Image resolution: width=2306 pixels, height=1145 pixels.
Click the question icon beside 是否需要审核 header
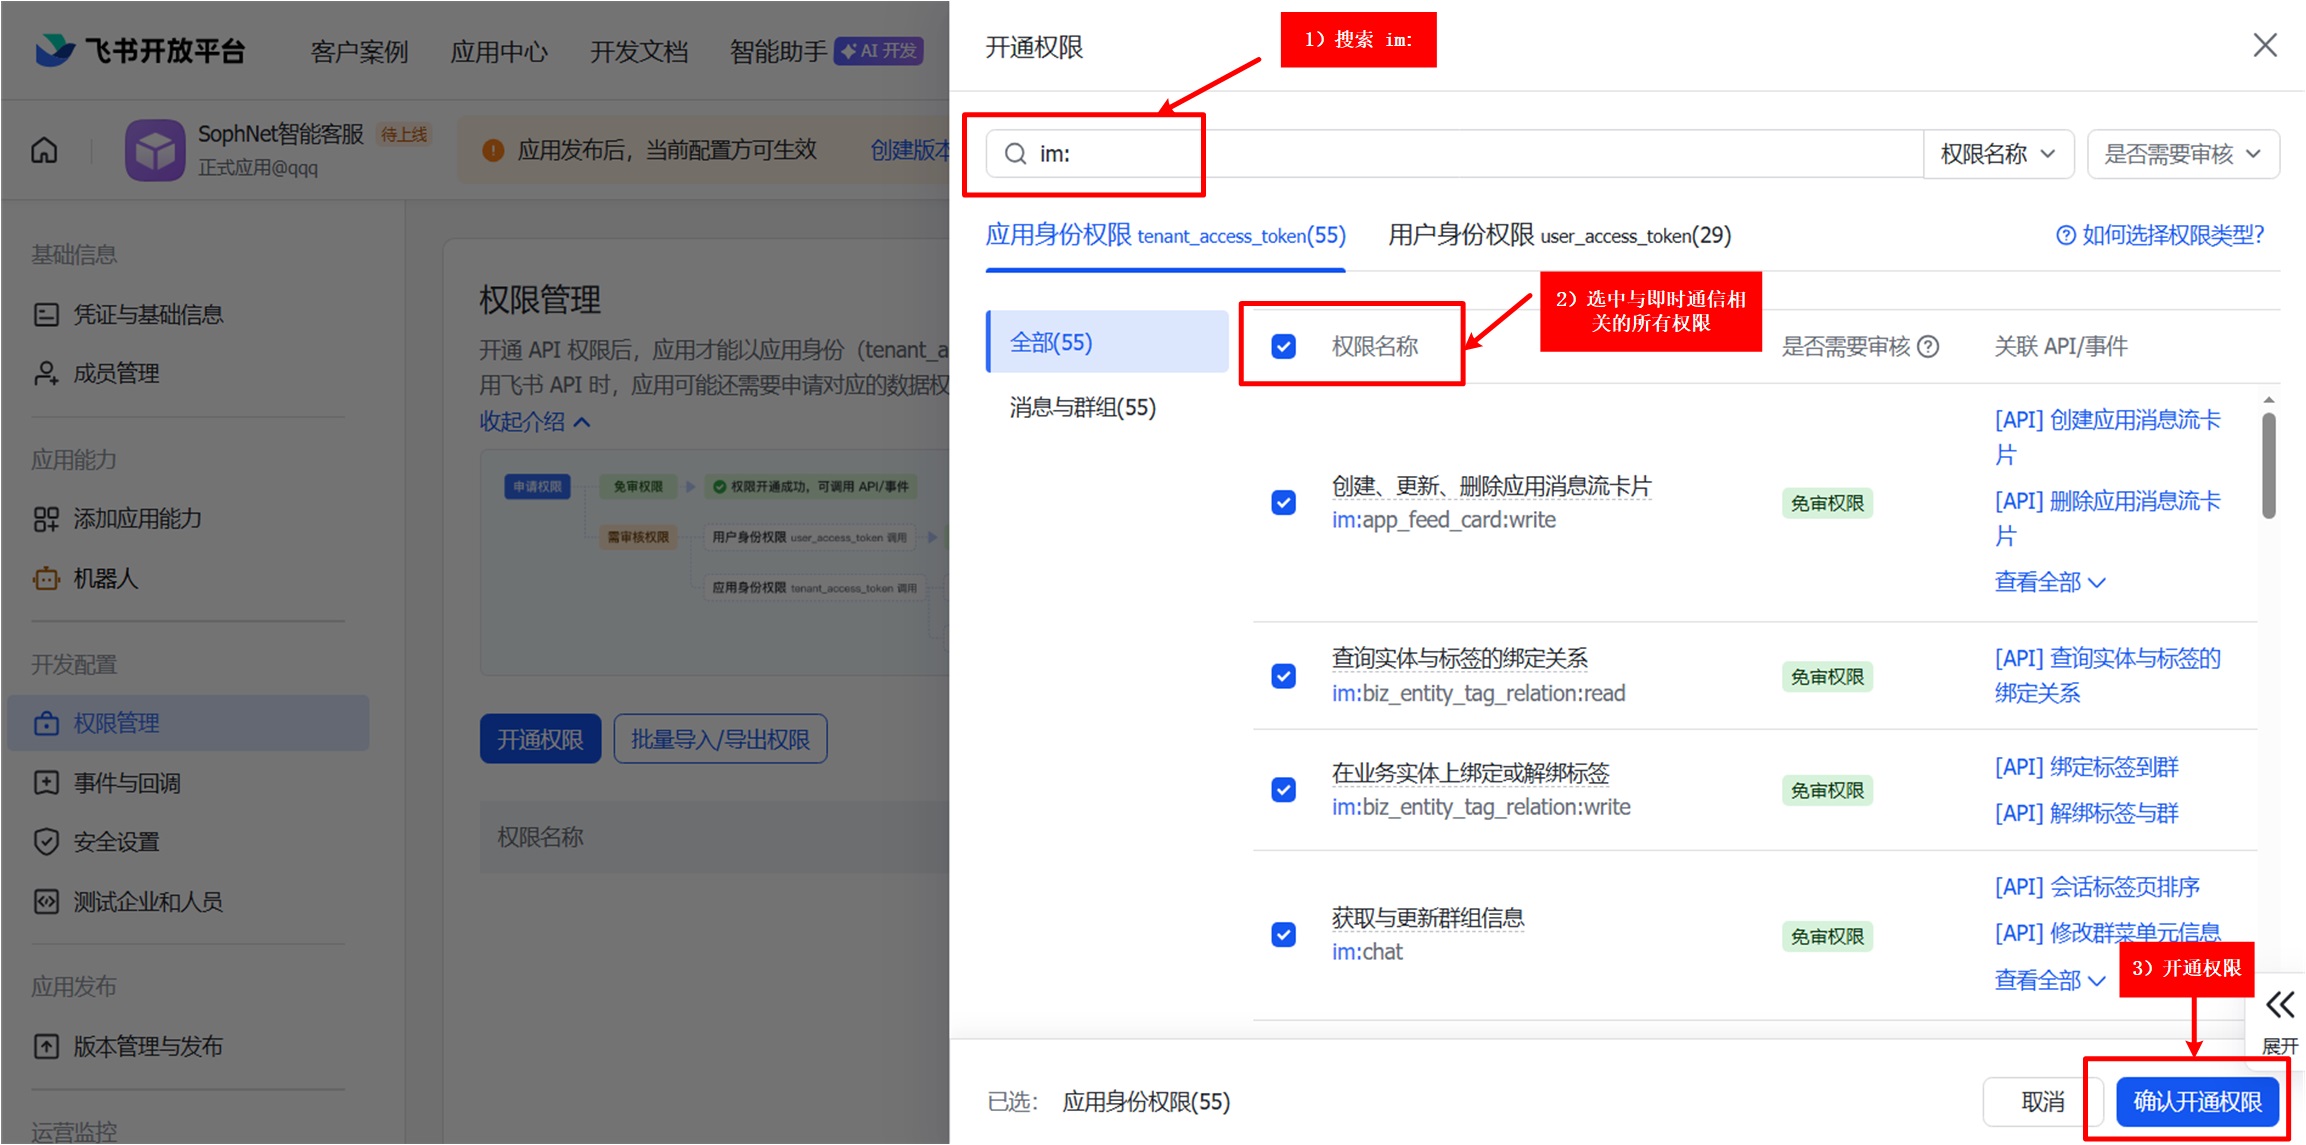[x=1929, y=346]
